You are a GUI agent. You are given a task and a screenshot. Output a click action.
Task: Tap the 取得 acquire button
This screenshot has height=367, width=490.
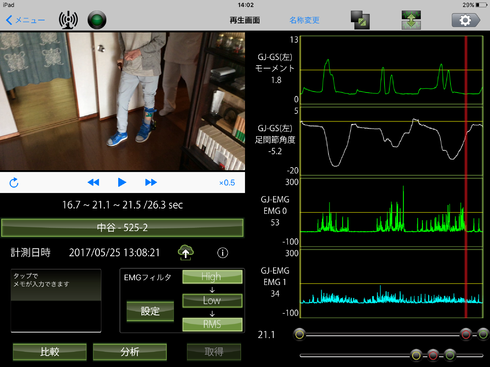214,352
